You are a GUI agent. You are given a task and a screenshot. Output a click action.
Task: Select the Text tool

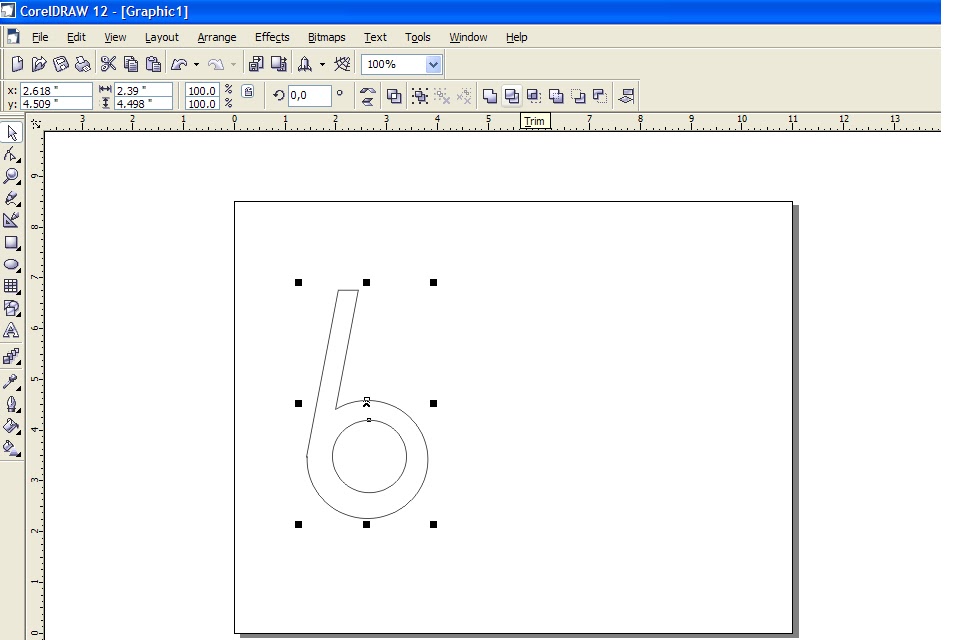[12, 330]
